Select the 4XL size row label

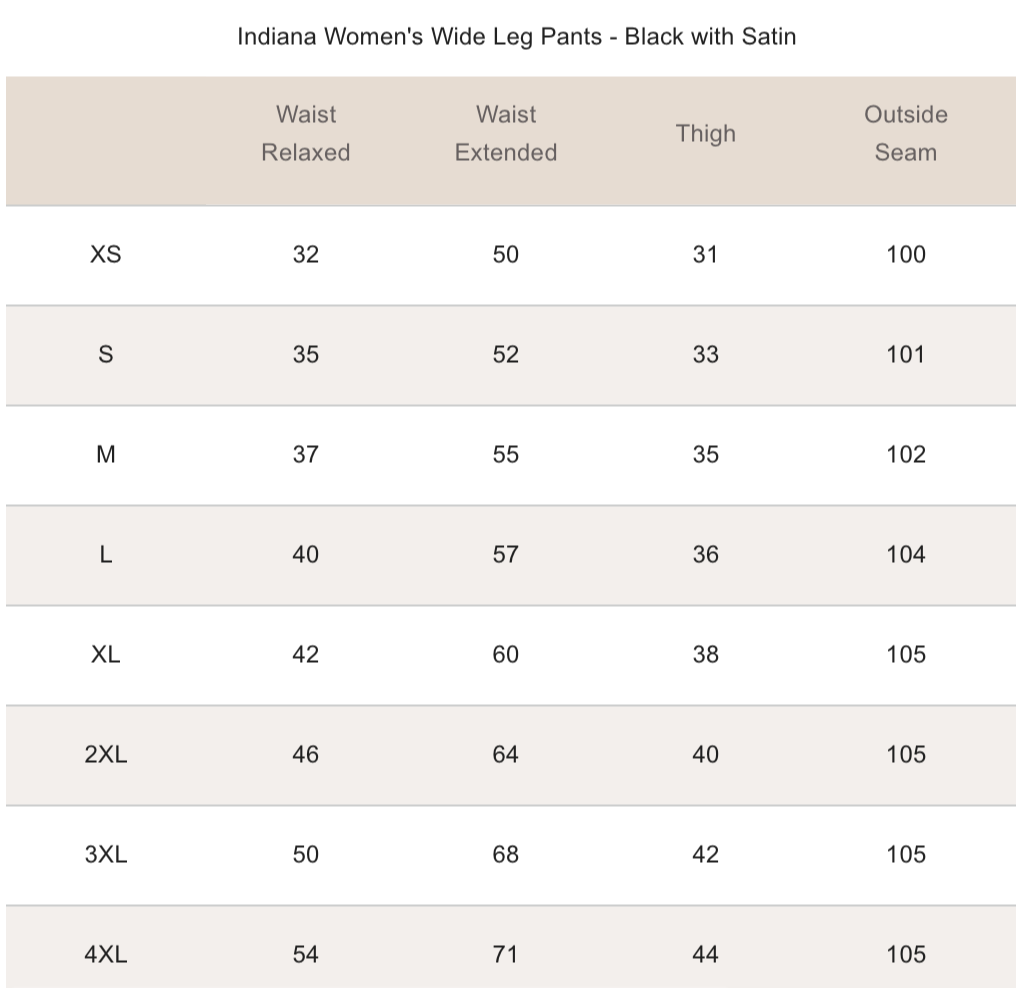coord(106,954)
